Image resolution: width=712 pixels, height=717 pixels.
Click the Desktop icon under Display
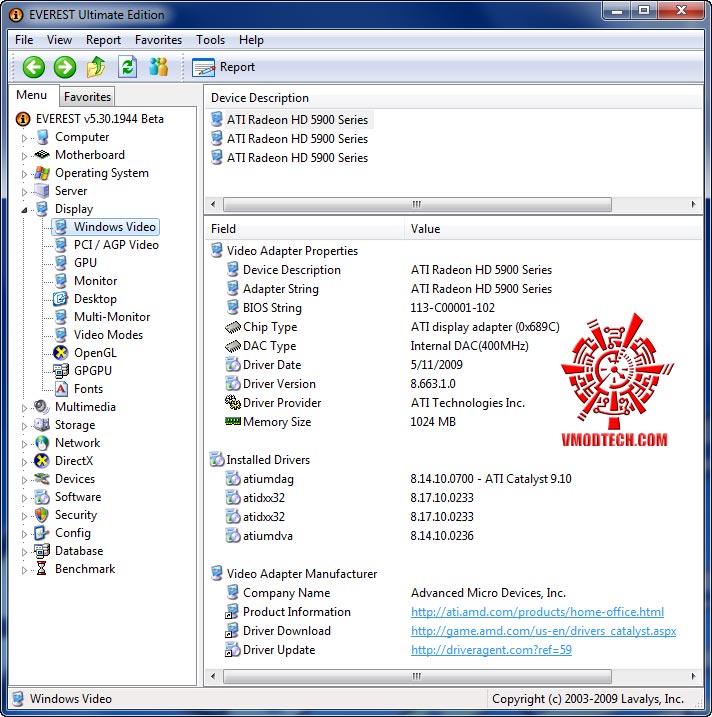(x=61, y=299)
